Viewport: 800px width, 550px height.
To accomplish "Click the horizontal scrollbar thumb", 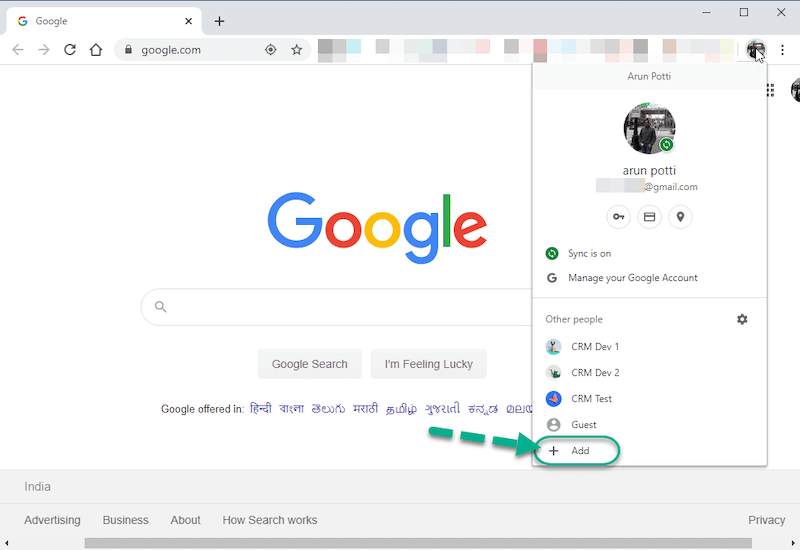I will point(418,543).
